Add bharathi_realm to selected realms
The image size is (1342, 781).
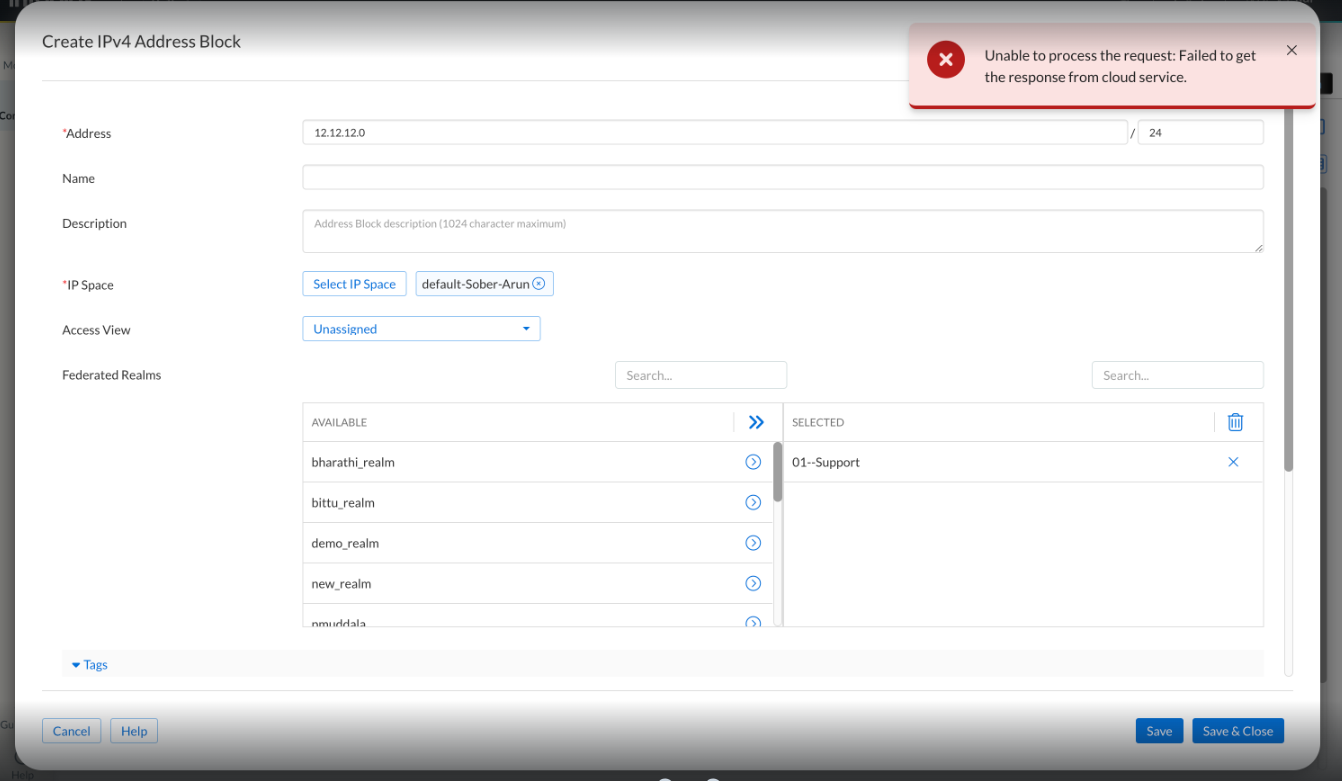pyautogui.click(x=753, y=462)
